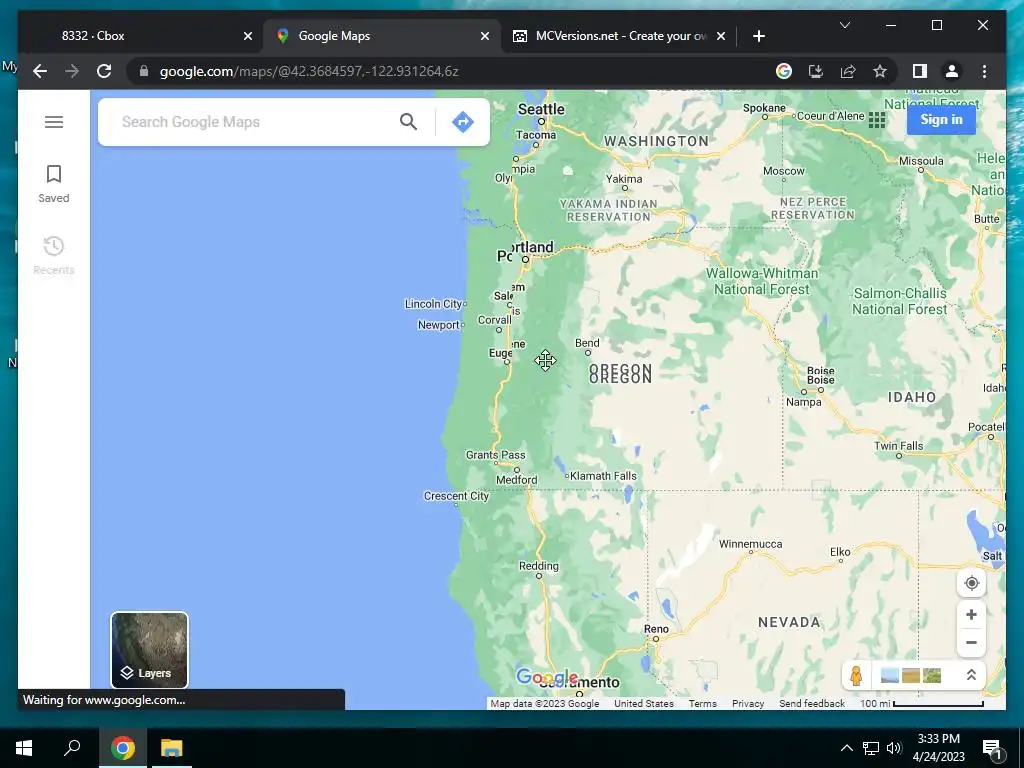Viewport: 1024px width, 768px height.
Task: Show your location with the target icon
Action: 971,583
